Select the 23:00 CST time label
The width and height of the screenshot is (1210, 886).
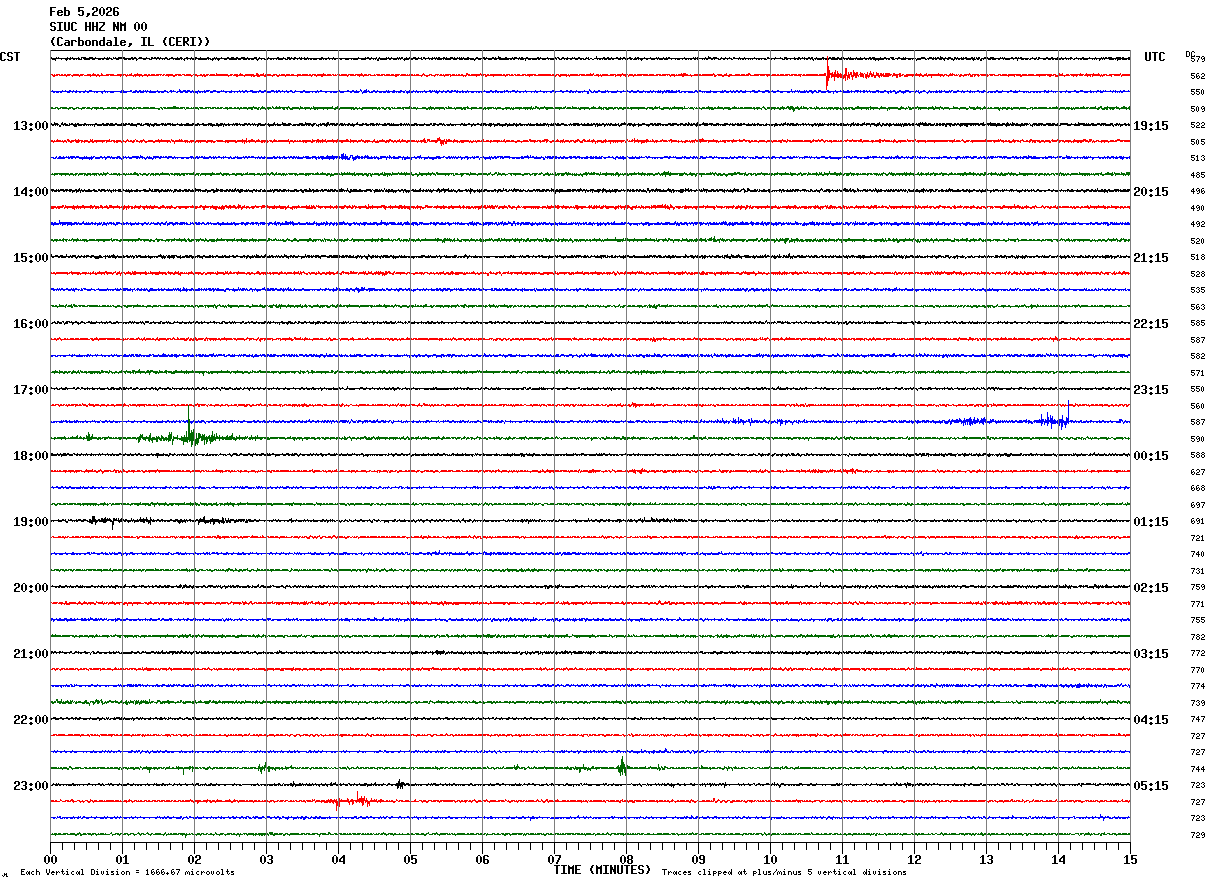tap(30, 786)
